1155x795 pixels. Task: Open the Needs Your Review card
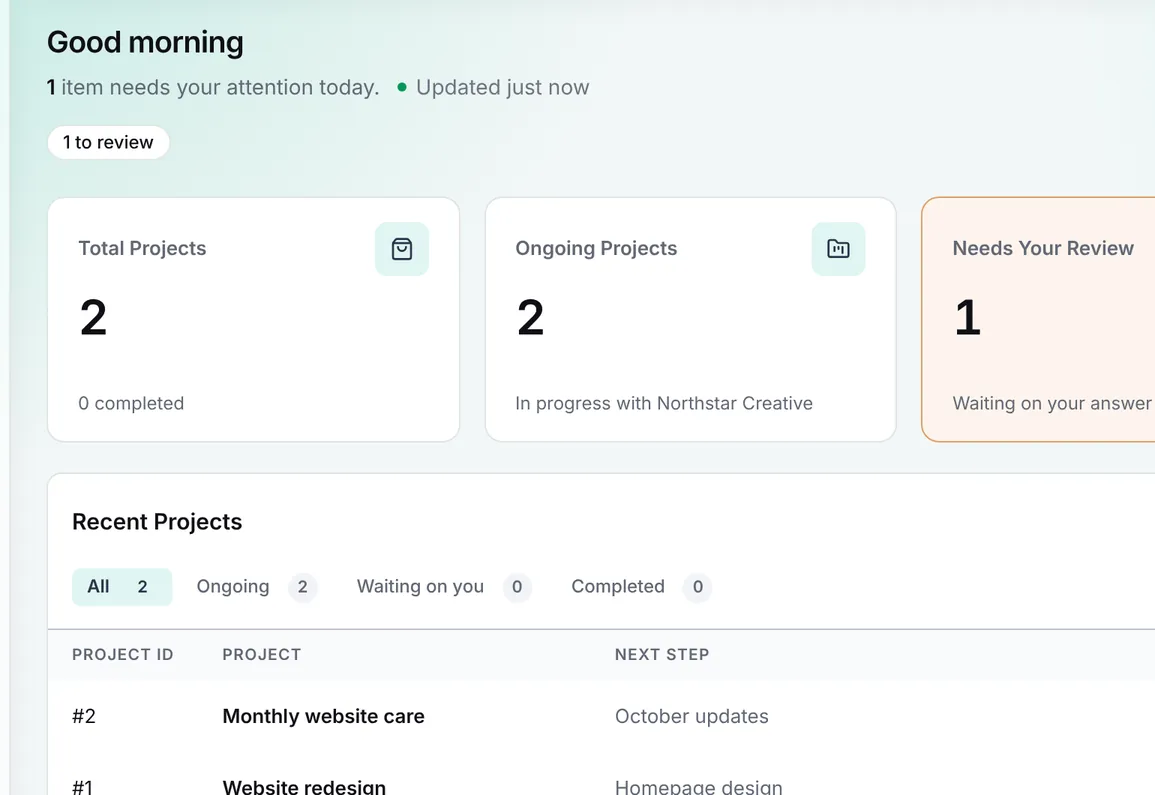1038,320
